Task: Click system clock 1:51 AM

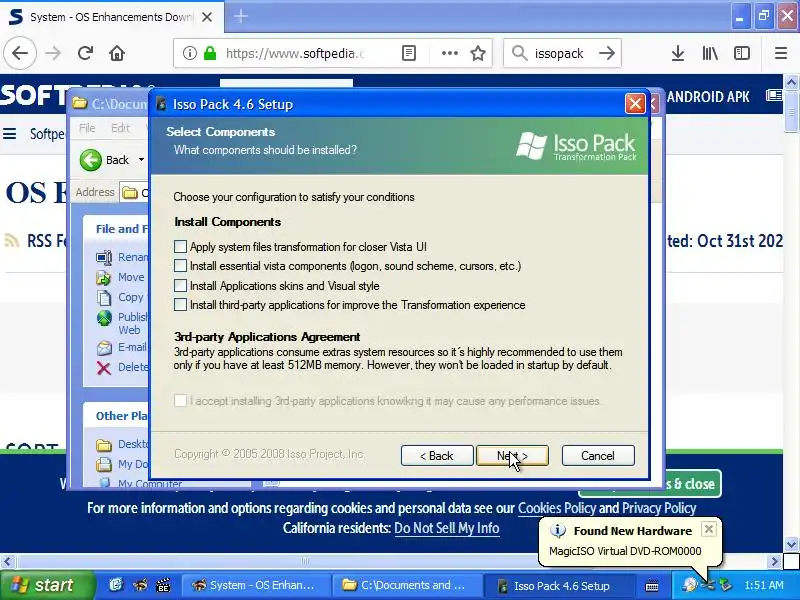Action: (x=763, y=585)
